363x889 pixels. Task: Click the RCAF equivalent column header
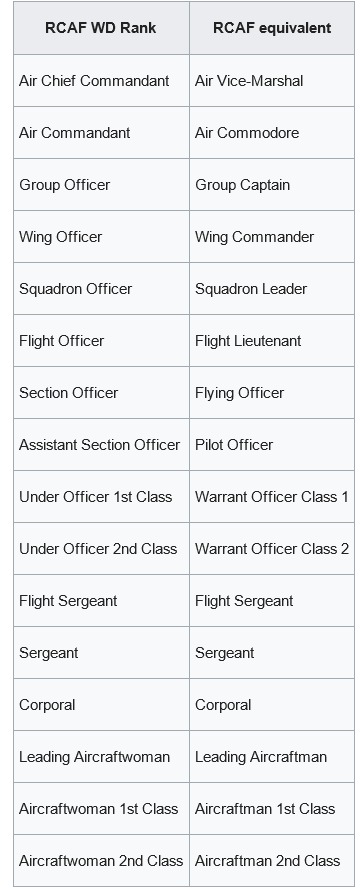pos(272,28)
